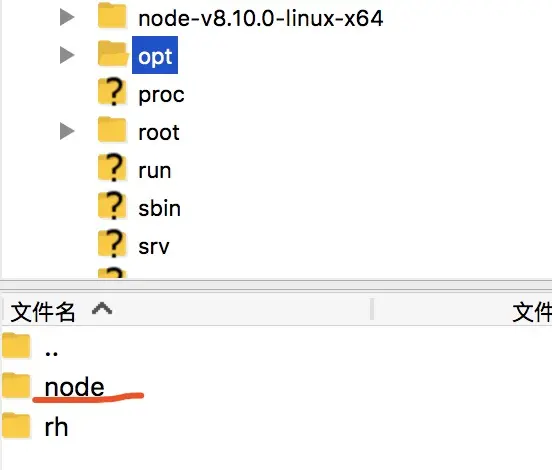Select the sbin directory label
552x470 pixels.
(x=159, y=208)
